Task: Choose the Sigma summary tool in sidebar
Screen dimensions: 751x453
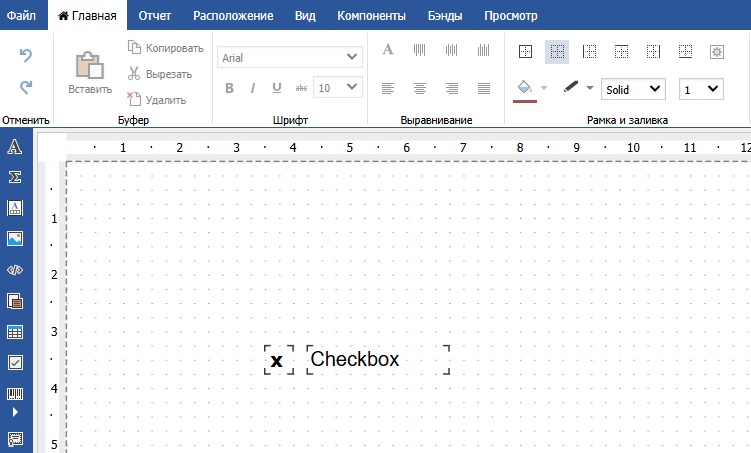Action: (x=15, y=177)
